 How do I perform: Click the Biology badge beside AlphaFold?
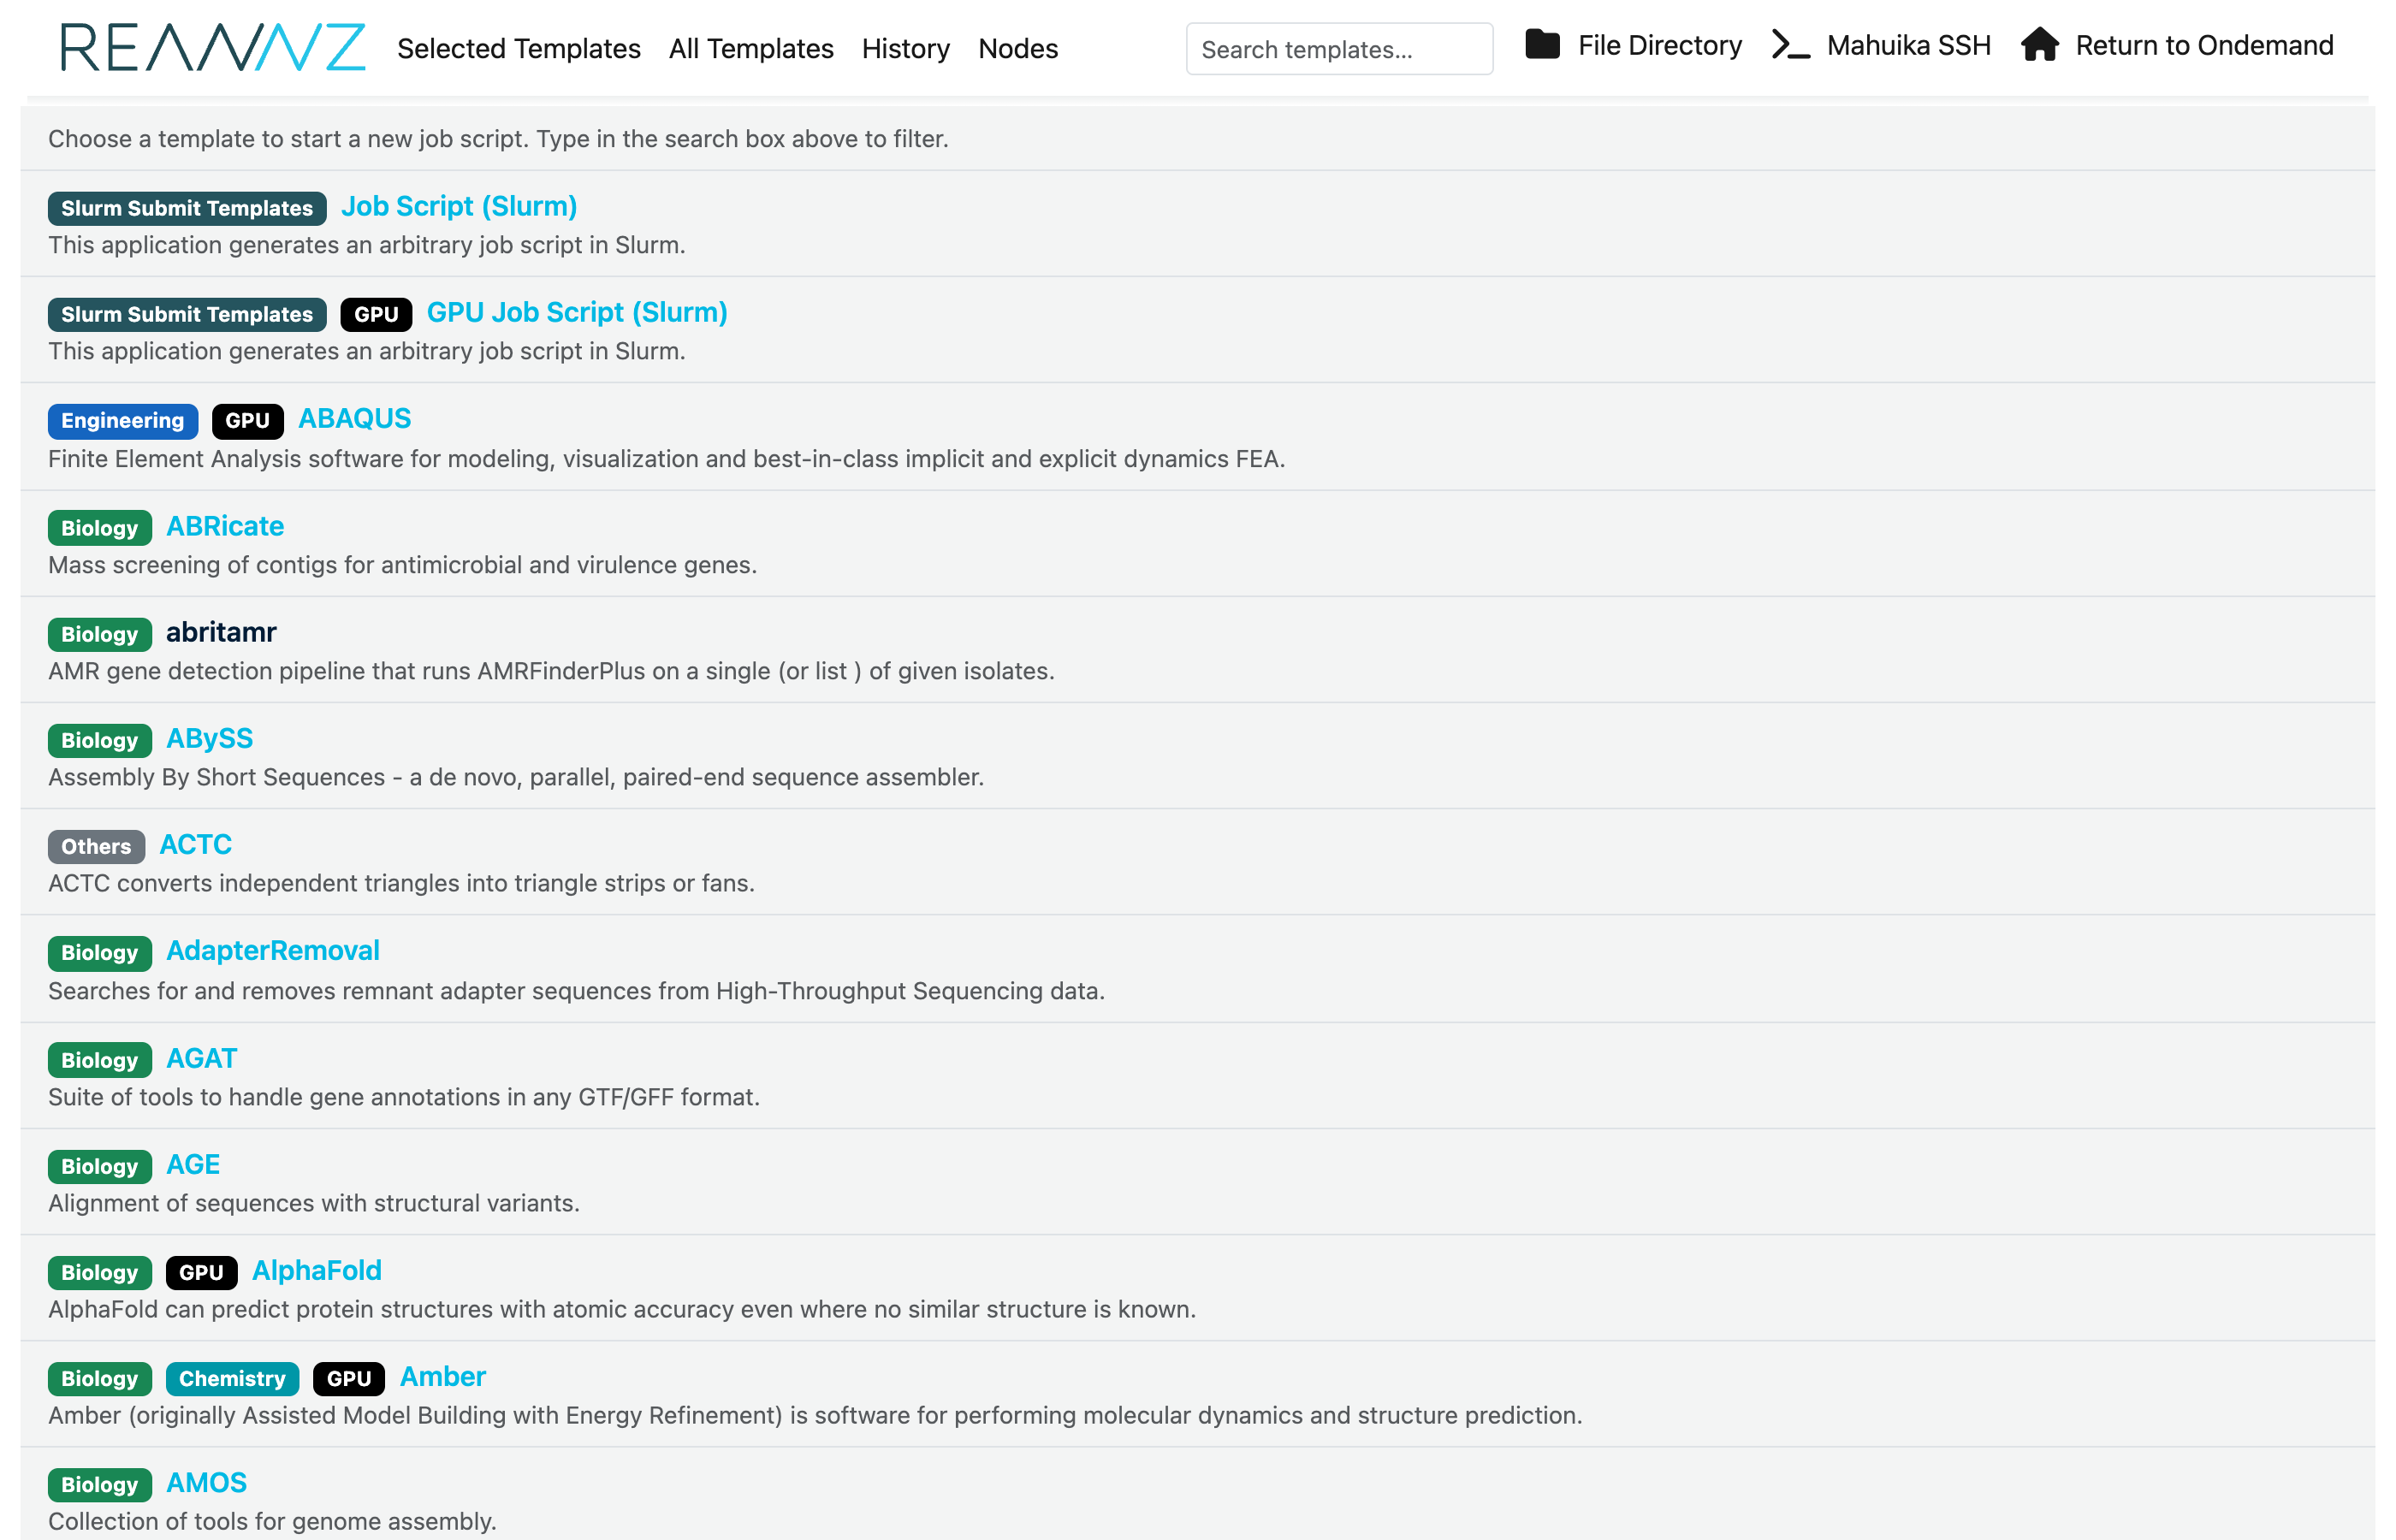click(x=100, y=1272)
